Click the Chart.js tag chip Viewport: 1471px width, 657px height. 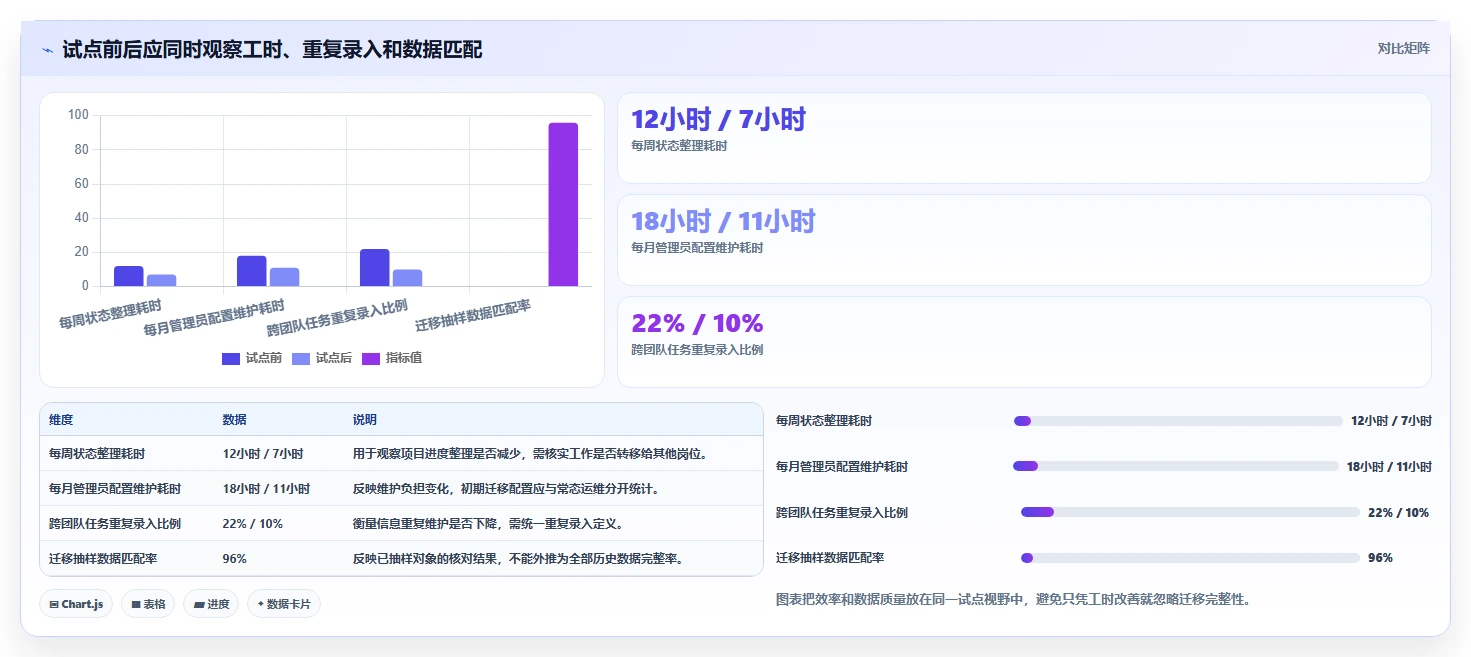tap(76, 604)
